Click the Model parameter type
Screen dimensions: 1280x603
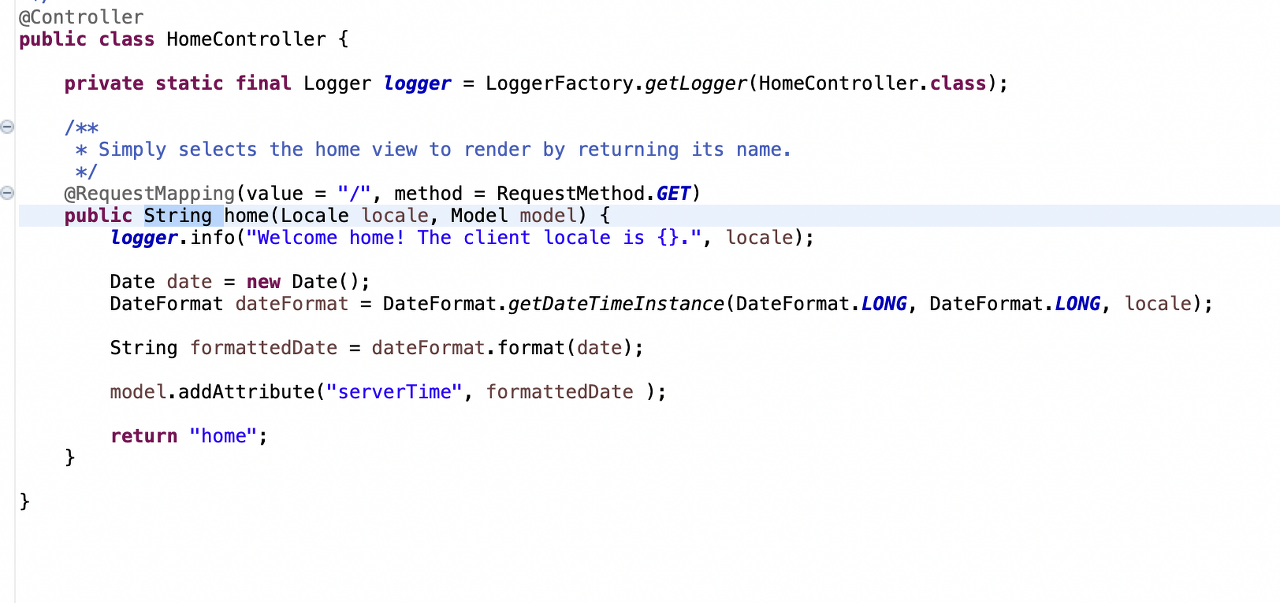pos(480,215)
